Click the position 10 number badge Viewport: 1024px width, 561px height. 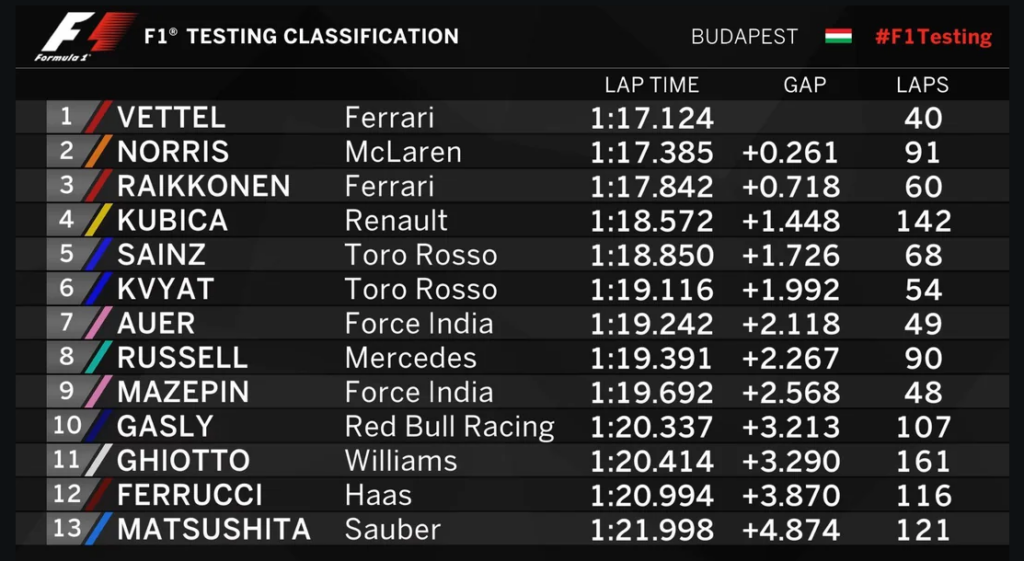tap(67, 426)
